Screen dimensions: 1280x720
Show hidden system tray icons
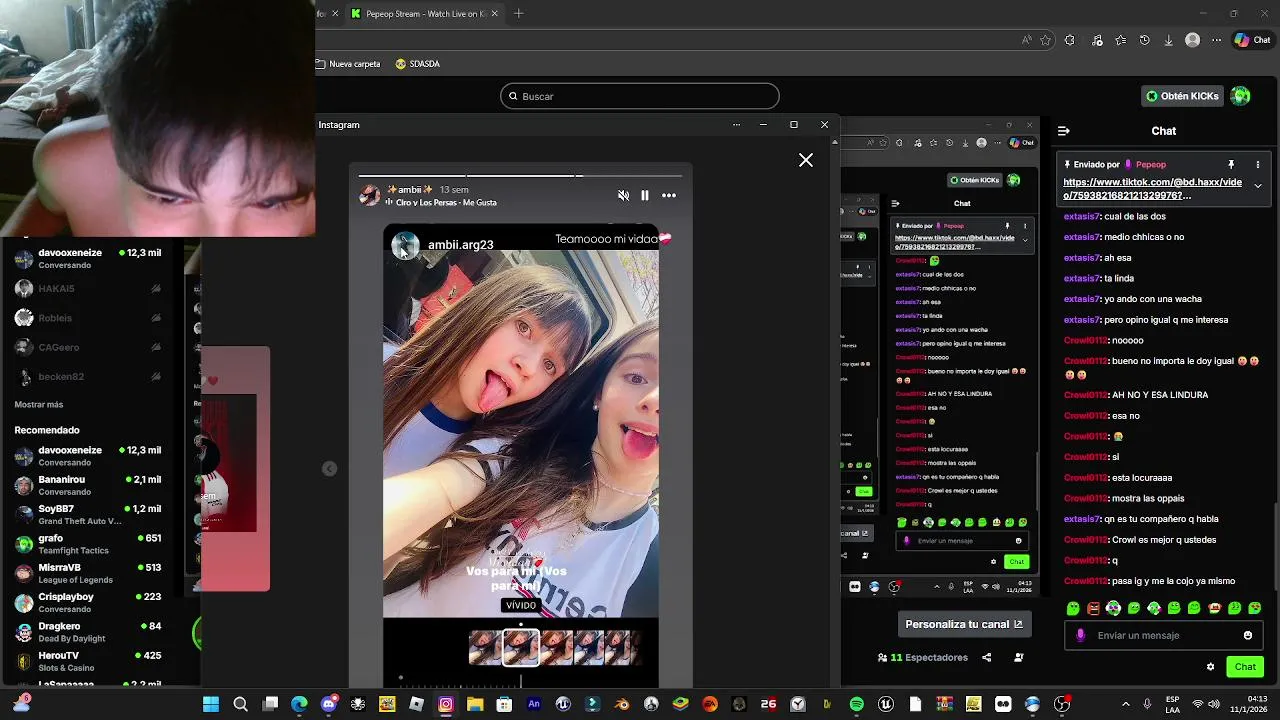[1126, 704]
